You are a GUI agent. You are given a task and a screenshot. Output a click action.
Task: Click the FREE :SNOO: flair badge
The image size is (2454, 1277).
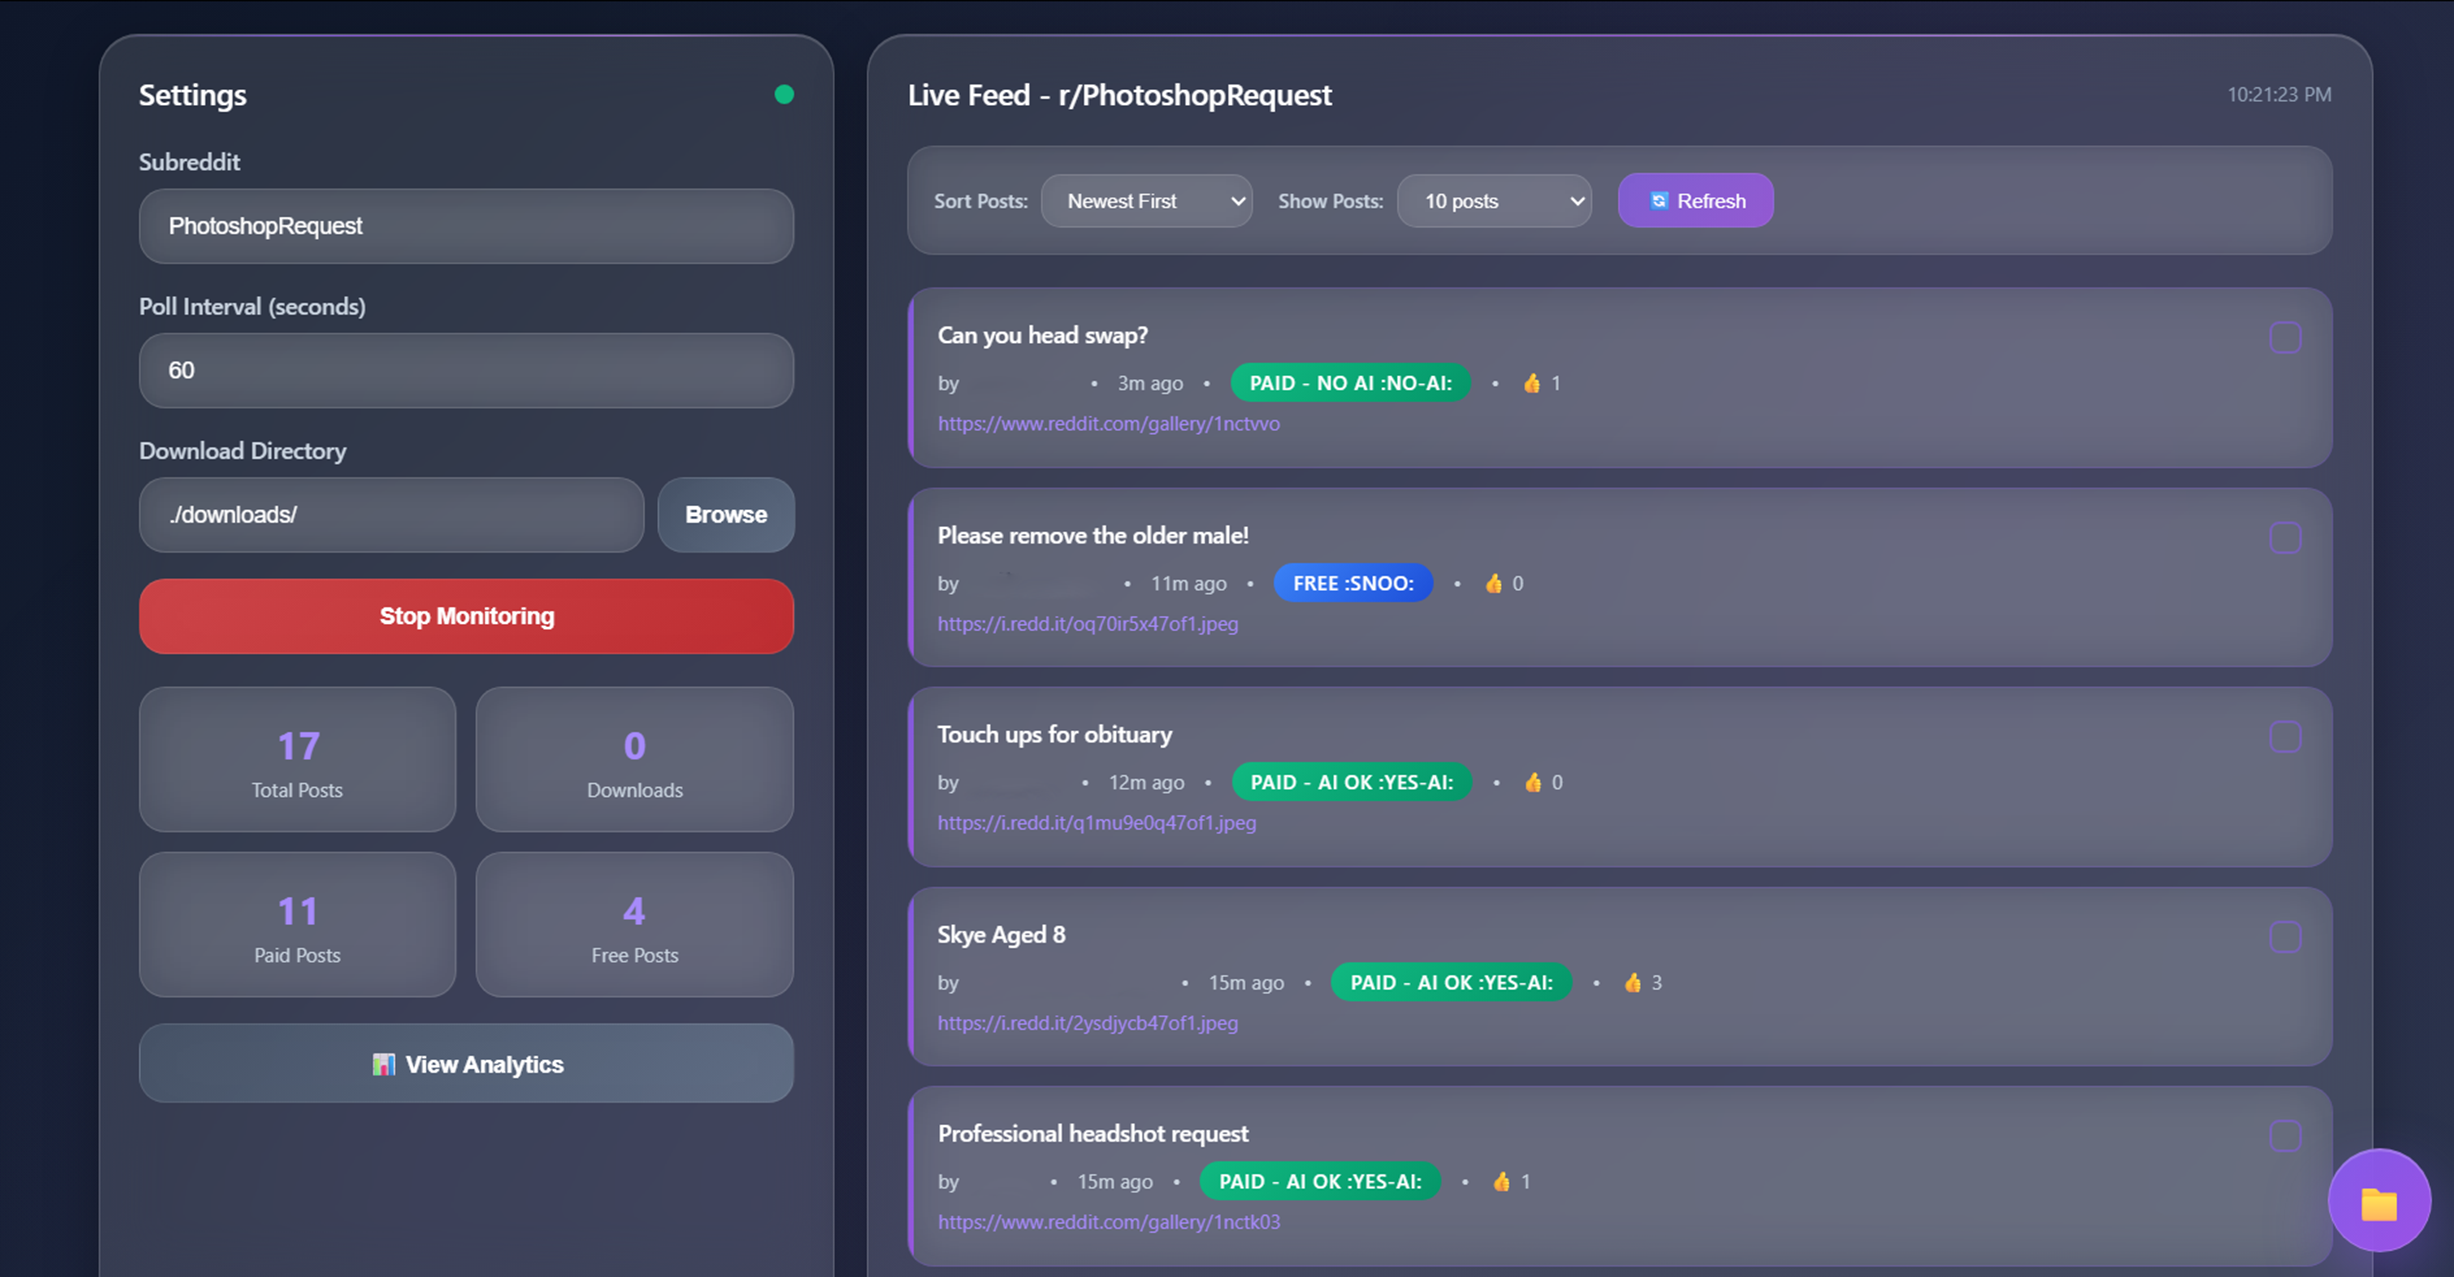(1352, 583)
